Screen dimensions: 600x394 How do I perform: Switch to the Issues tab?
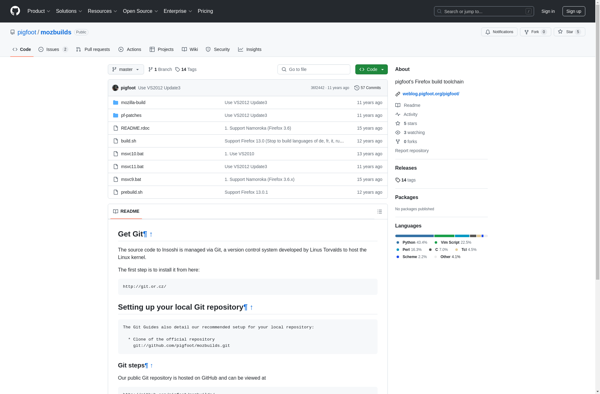point(53,49)
